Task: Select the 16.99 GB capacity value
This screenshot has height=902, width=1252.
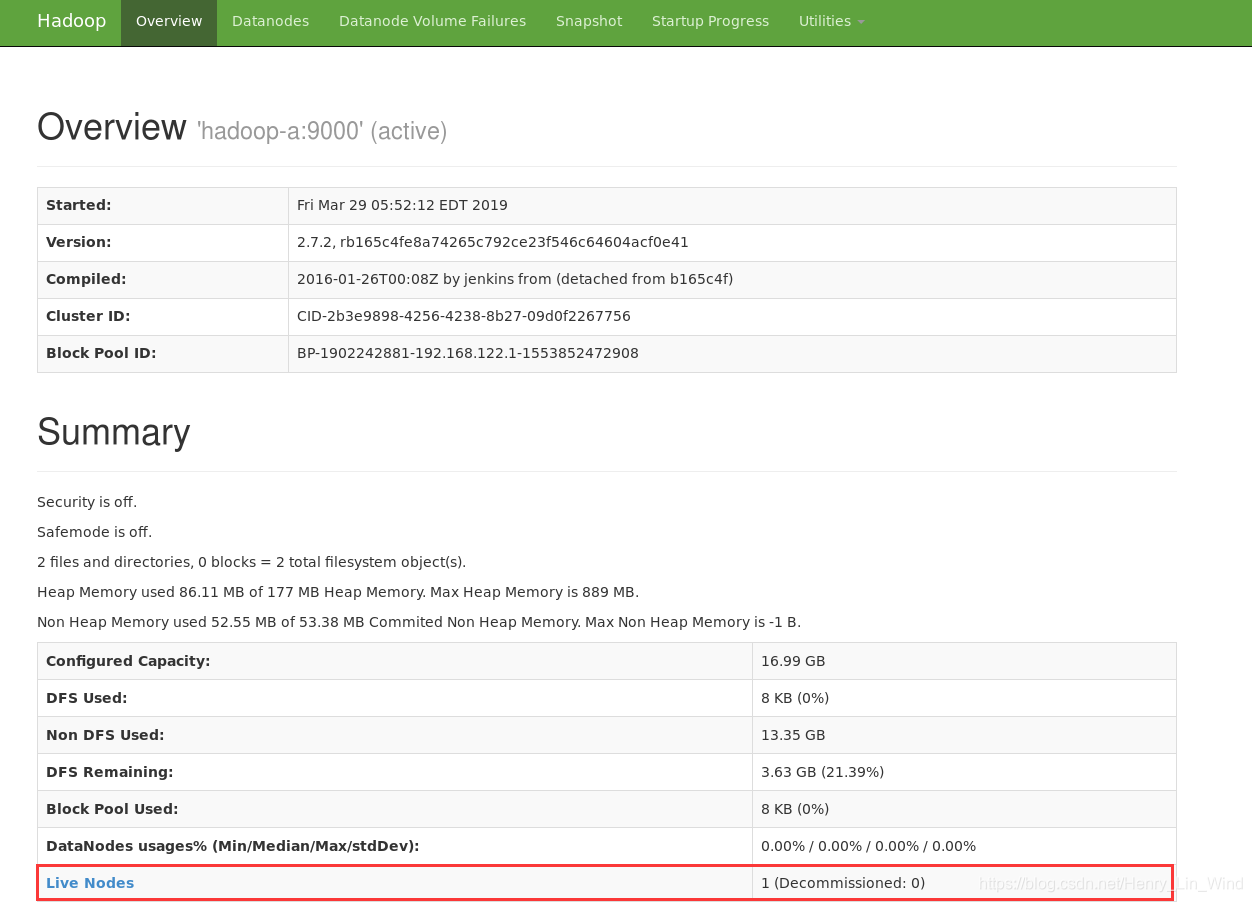Action: point(793,661)
